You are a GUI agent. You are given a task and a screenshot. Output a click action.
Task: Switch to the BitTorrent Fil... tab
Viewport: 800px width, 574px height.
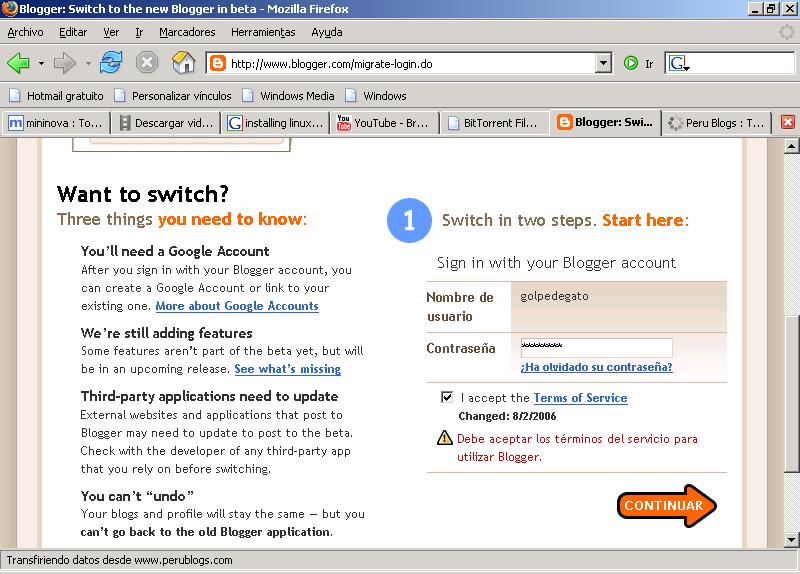point(494,123)
